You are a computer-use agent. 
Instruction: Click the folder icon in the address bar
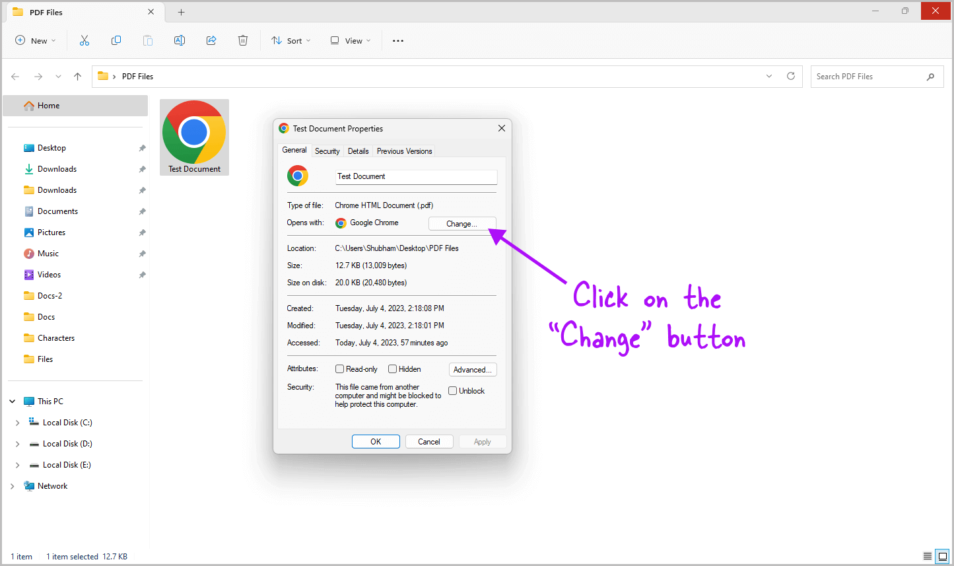[x=103, y=76]
